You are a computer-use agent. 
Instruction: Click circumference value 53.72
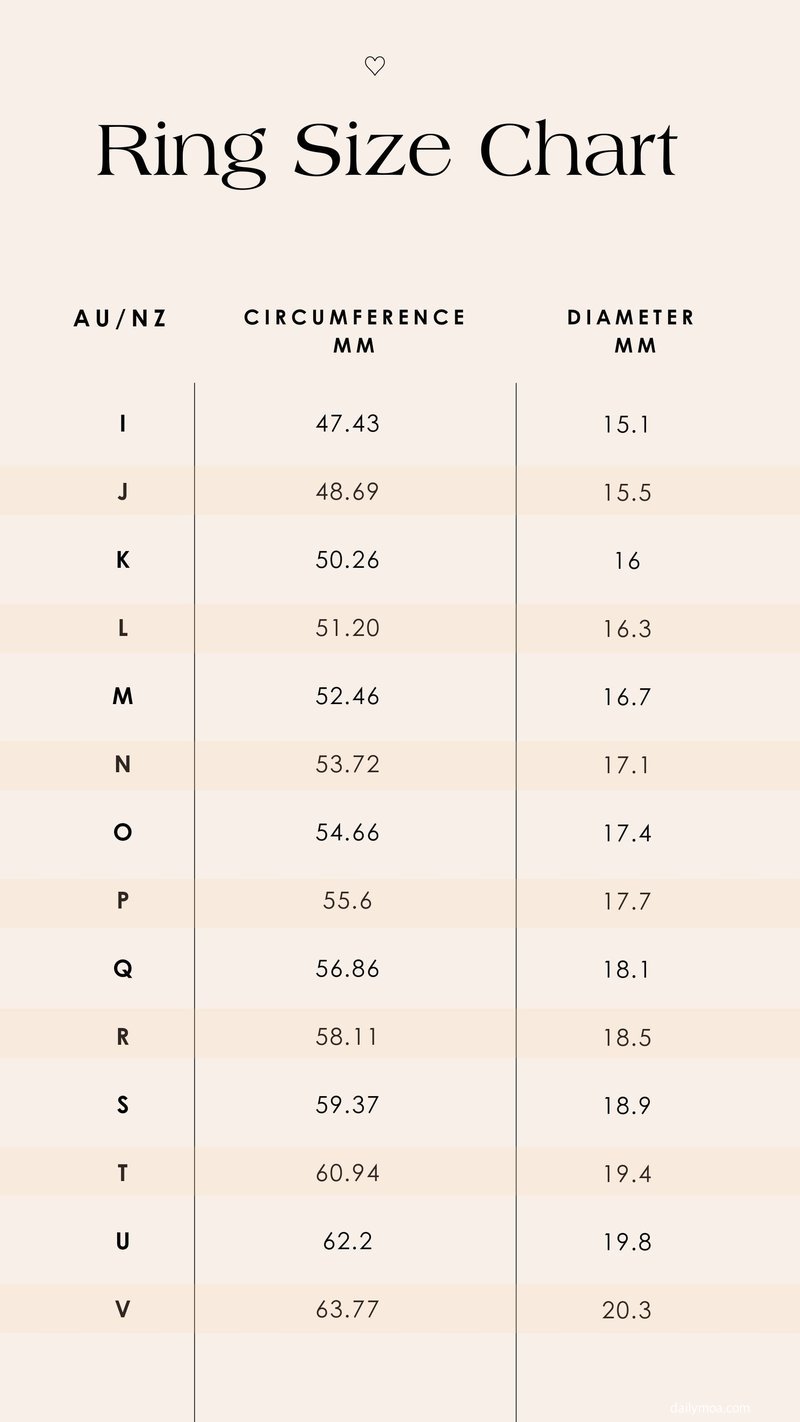(x=348, y=765)
